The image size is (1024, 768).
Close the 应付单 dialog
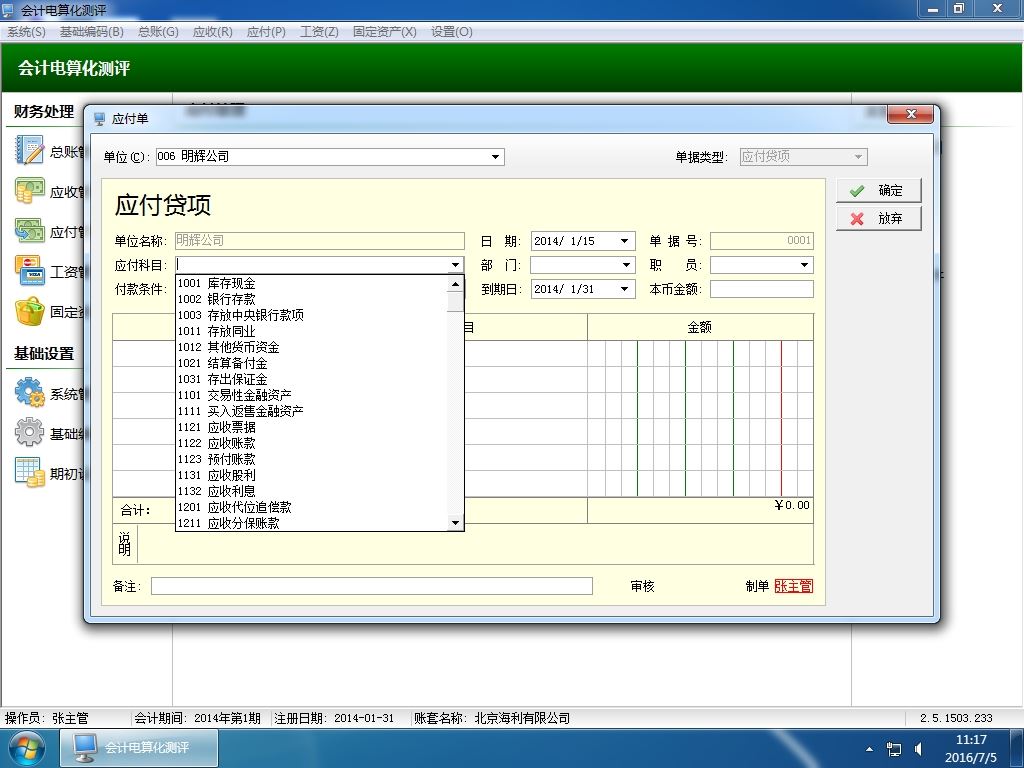click(911, 114)
